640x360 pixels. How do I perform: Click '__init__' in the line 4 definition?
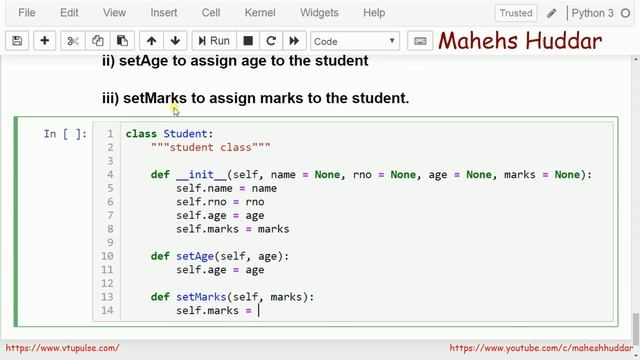tap(201, 175)
